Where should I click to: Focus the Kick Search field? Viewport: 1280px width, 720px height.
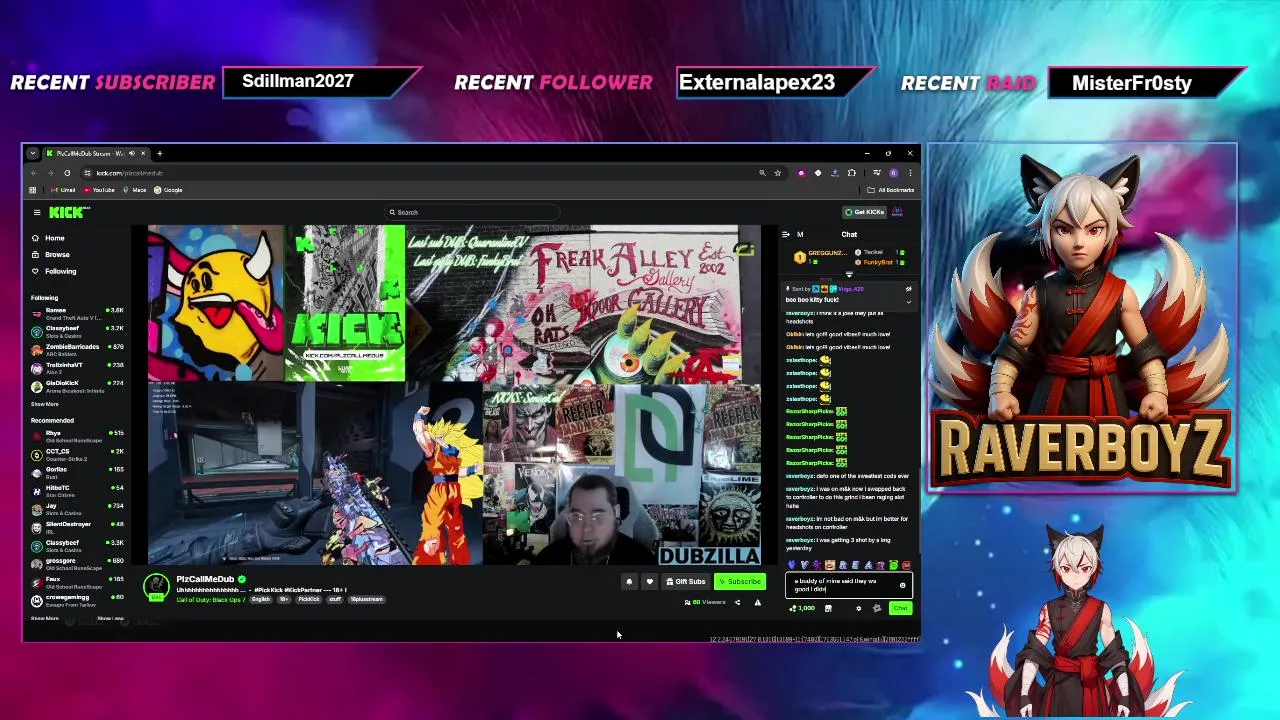click(x=470, y=212)
